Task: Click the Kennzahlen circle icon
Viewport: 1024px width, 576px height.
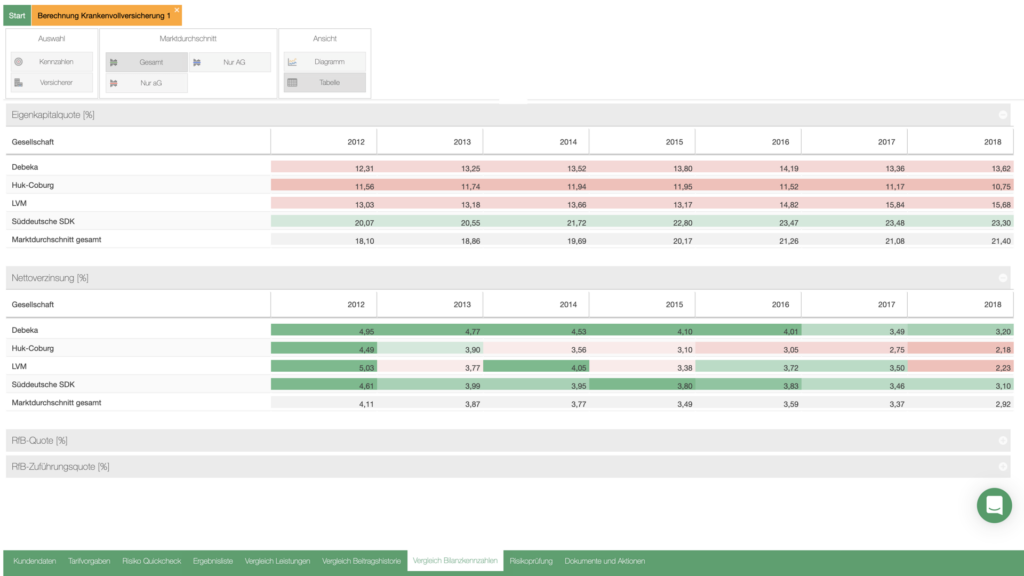Action: click(19, 62)
